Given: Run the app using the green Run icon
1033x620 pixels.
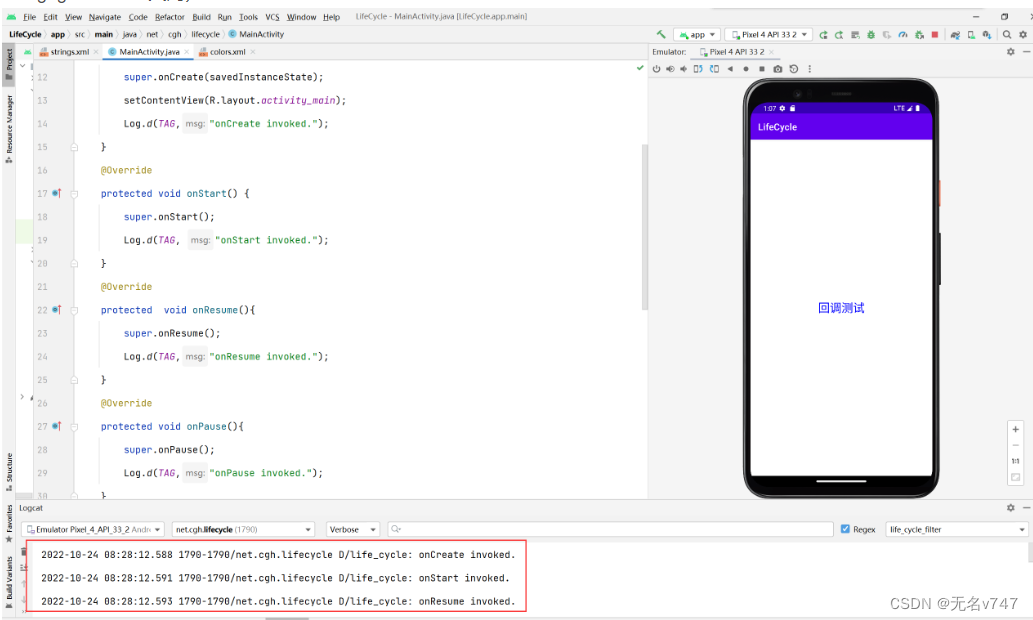Looking at the screenshot, I should point(824,33).
